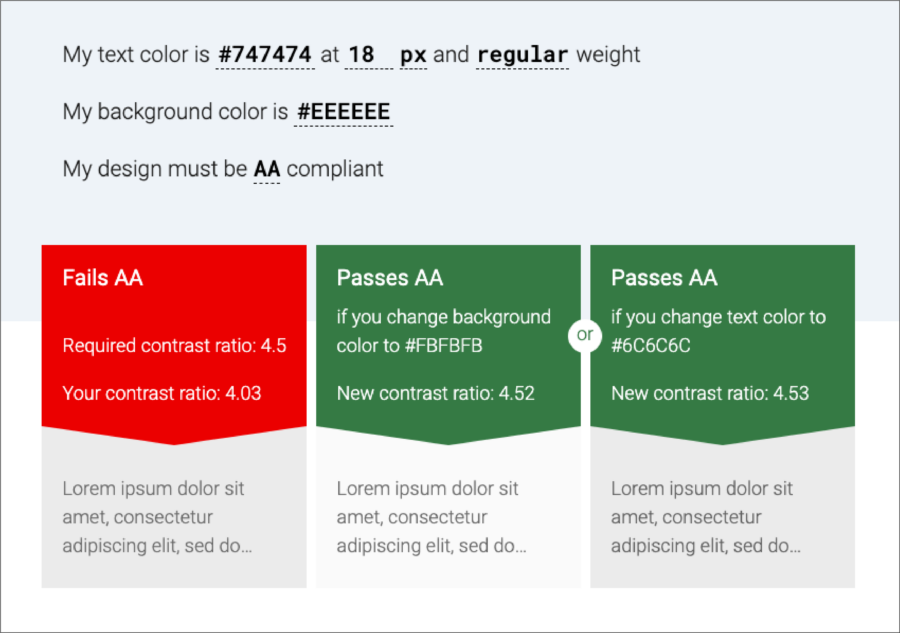Change the 18 font size field

[368, 55]
